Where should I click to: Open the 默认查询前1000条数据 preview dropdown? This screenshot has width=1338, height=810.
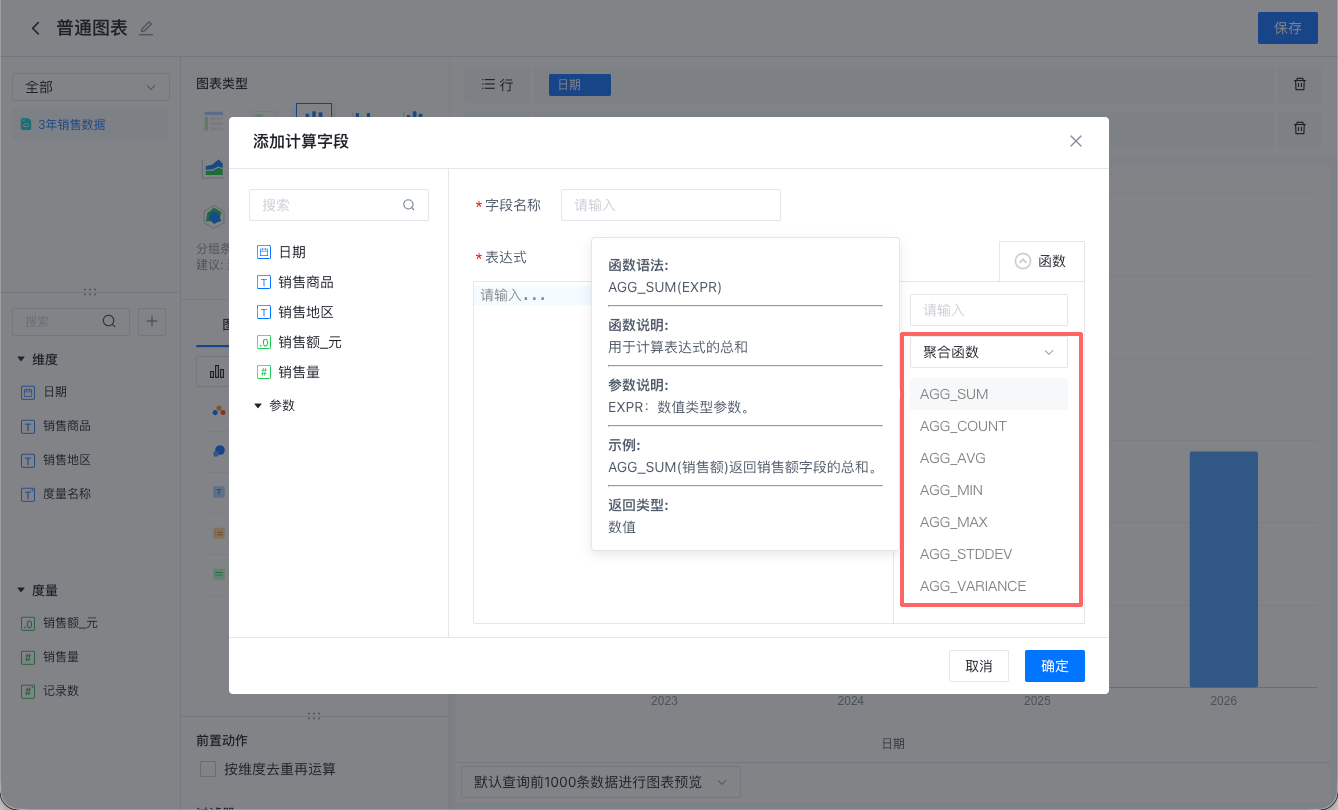point(600,782)
